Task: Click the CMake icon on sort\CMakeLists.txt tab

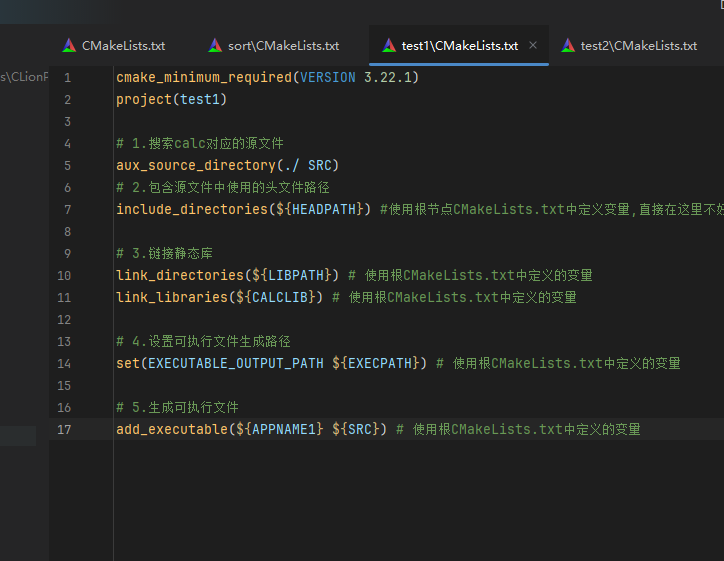Action: pyautogui.click(x=215, y=46)
